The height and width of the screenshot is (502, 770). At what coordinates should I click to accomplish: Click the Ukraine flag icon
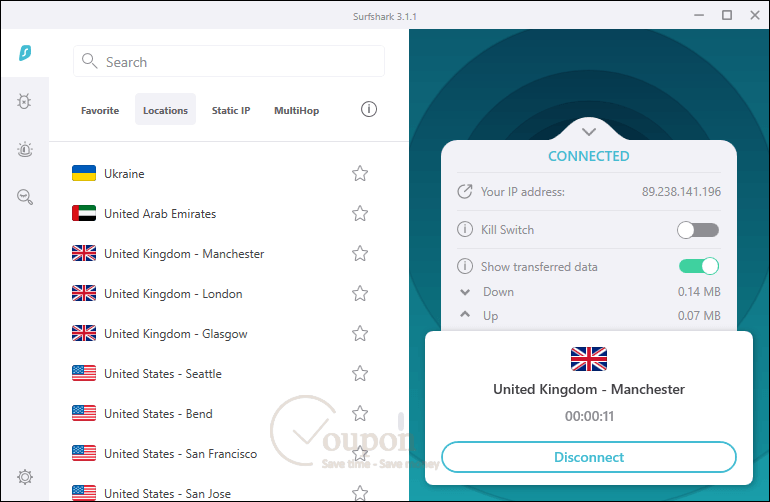pyautogui.click(x=84, y=173)
